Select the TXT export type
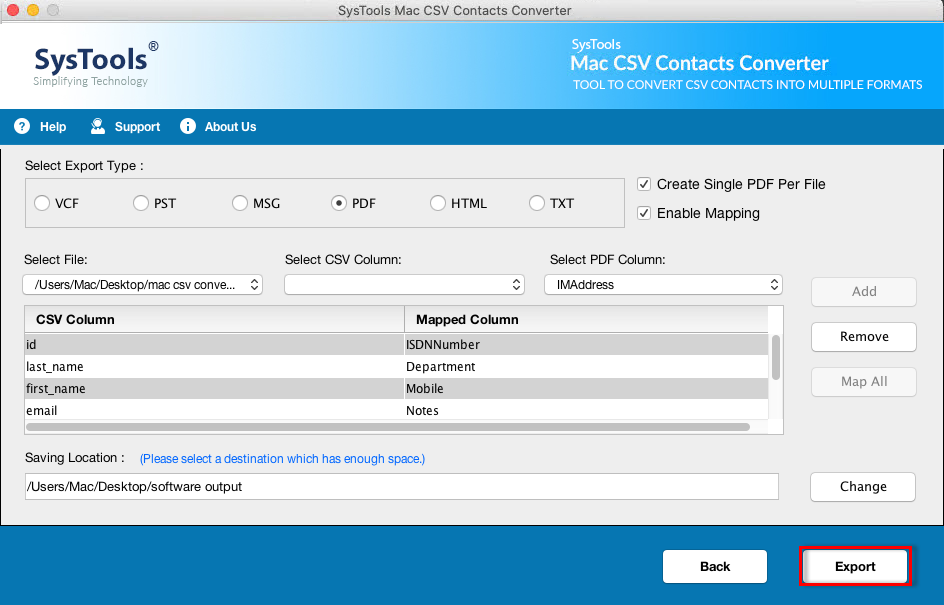 click(536, 203)
